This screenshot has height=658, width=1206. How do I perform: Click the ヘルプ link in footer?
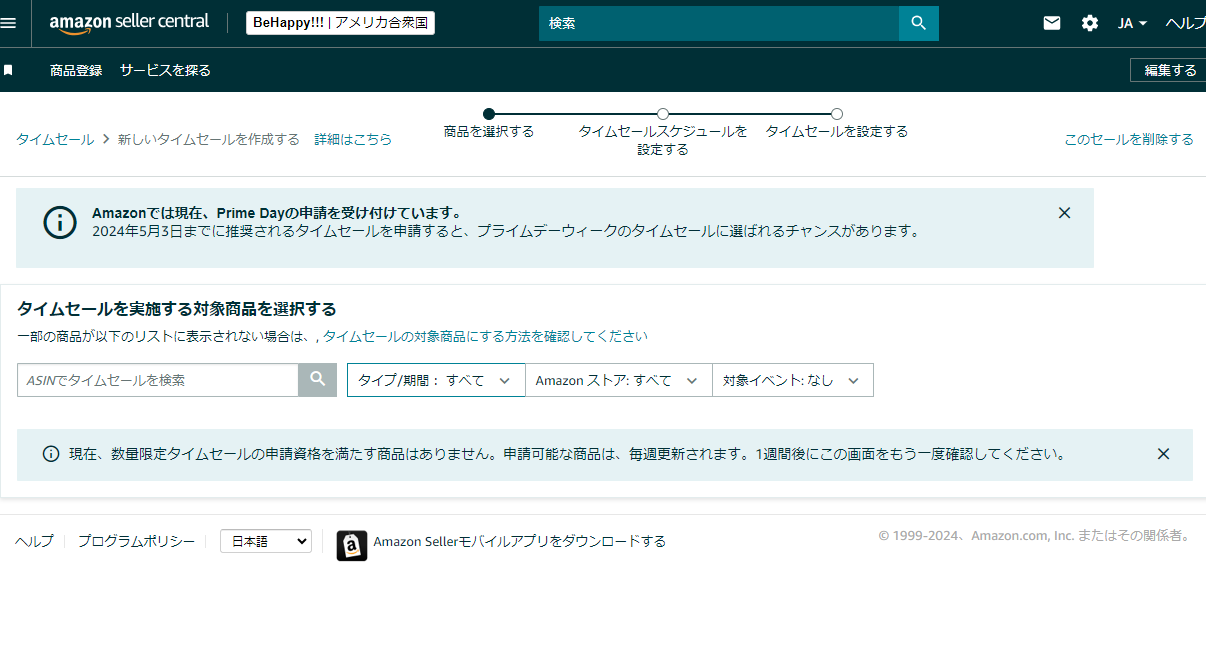[x=34, y=541]
